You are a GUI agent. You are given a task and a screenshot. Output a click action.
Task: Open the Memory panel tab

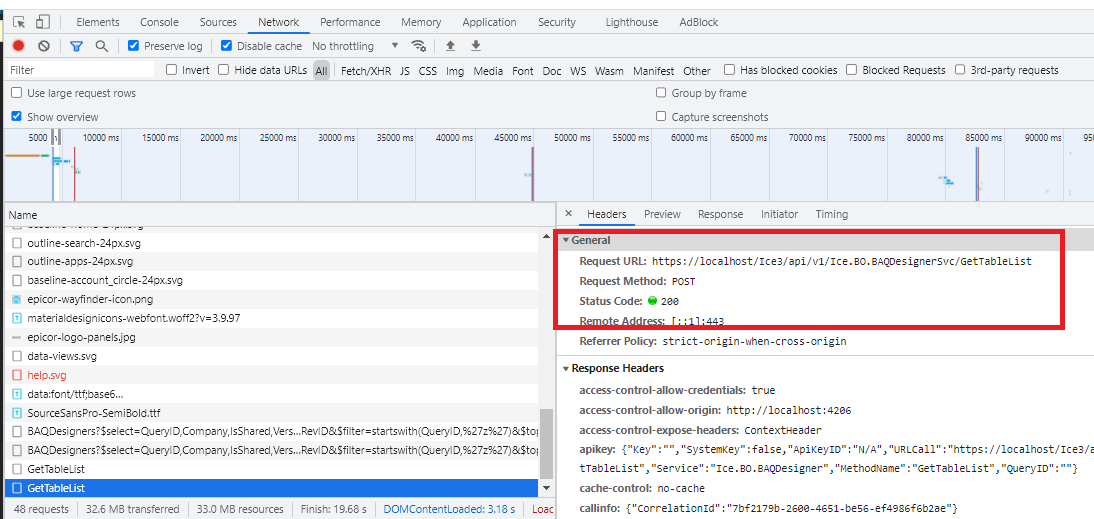[x=421, y=22]
